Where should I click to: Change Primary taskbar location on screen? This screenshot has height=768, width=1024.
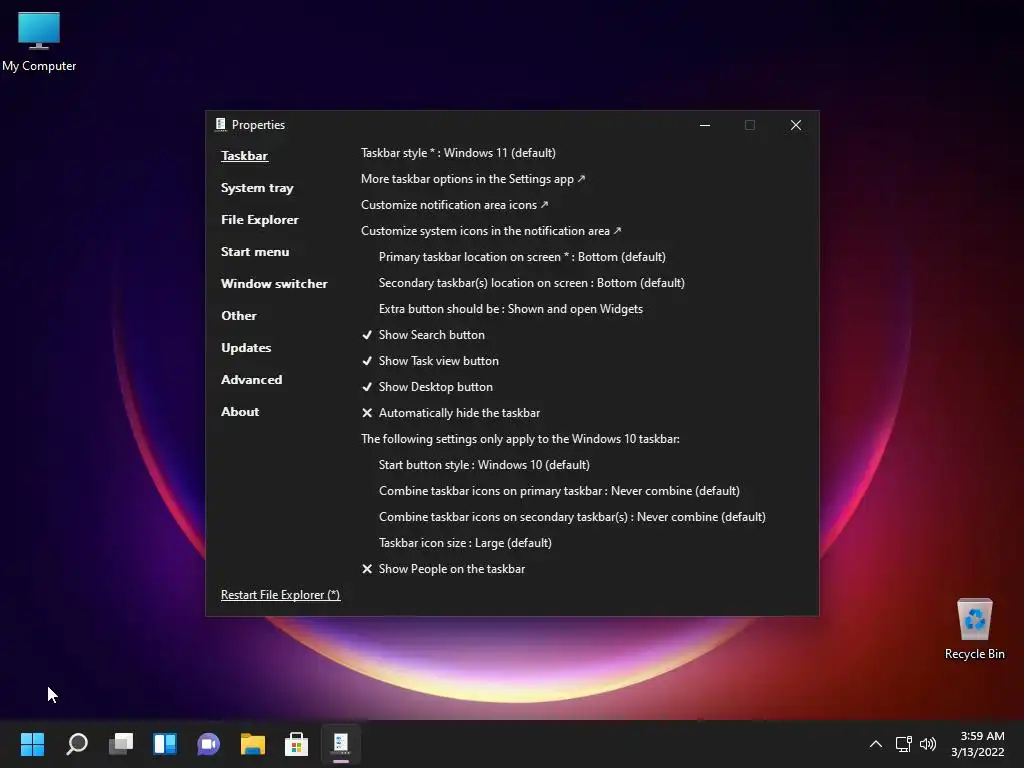tap(522, 257)
